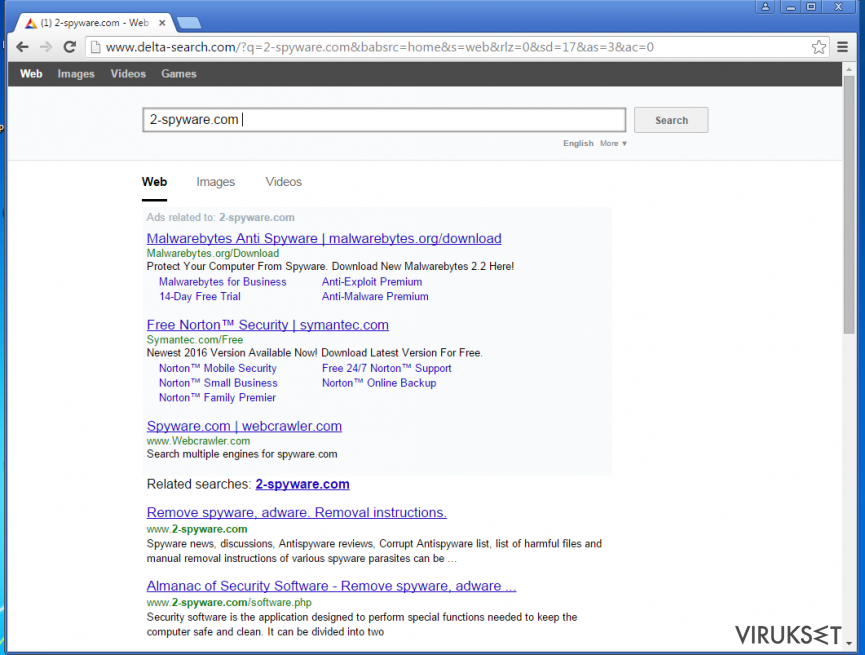Click the related search 2-spyware.com link
The image size is (865, 655).
(x=302, y=484)
